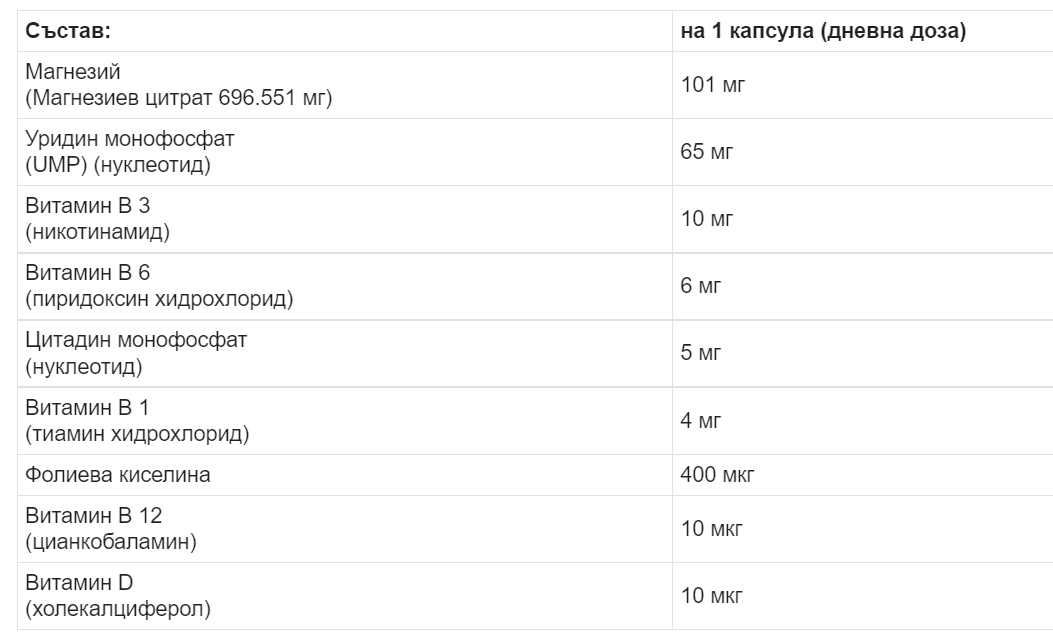
Task: Click the "6 мг" dose value
Action: pyautogui.click(x=701, y=286)
